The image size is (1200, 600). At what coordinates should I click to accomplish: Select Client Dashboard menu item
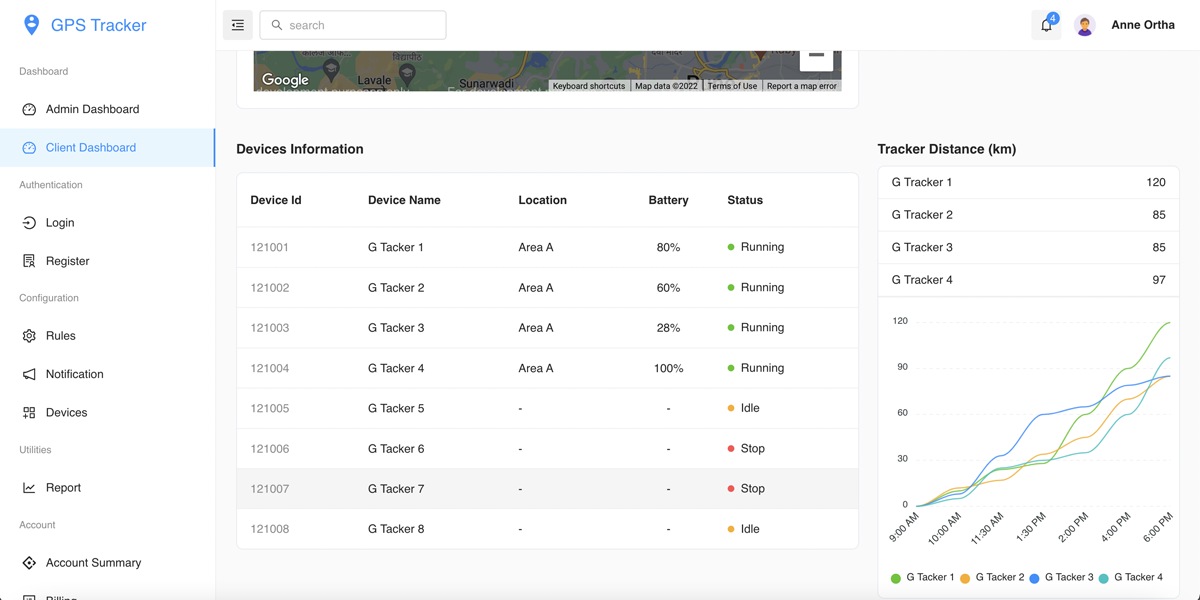coord(107,147)
